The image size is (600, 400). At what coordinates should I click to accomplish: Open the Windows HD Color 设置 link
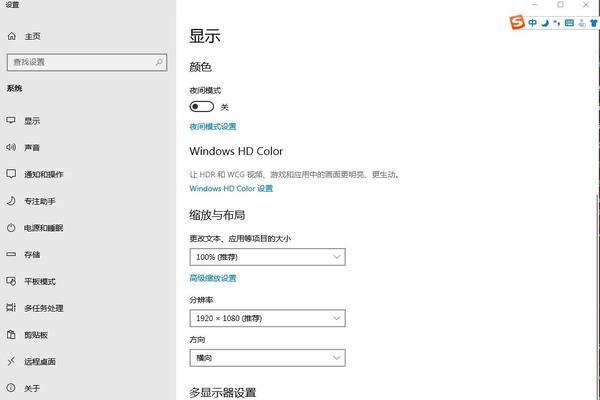[x=231, y=188]
